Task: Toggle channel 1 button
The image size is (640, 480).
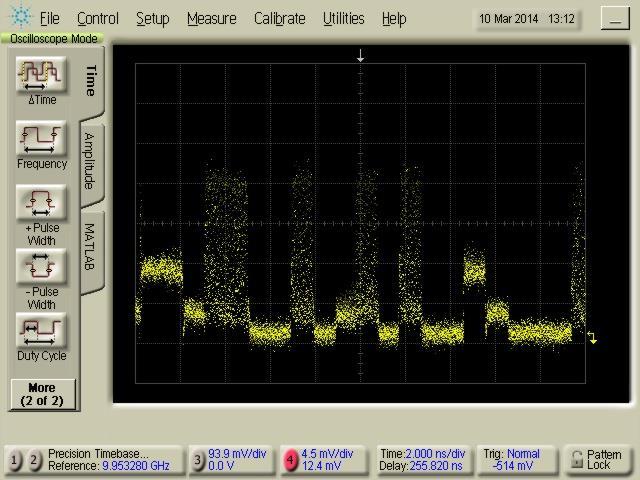Action: tap(14, 460)
